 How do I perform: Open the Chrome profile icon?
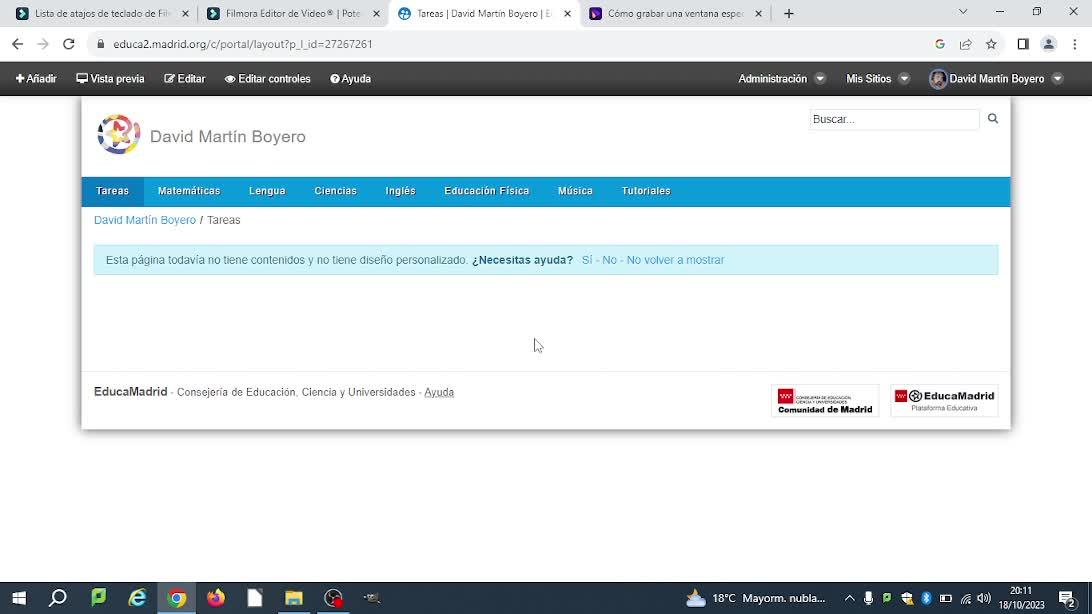1048,44
